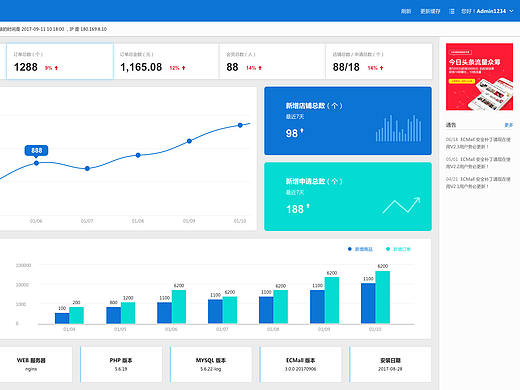Click the ECMall 版本 3.0.0 info card
This screenshot has height=390, width=520.
300,364
